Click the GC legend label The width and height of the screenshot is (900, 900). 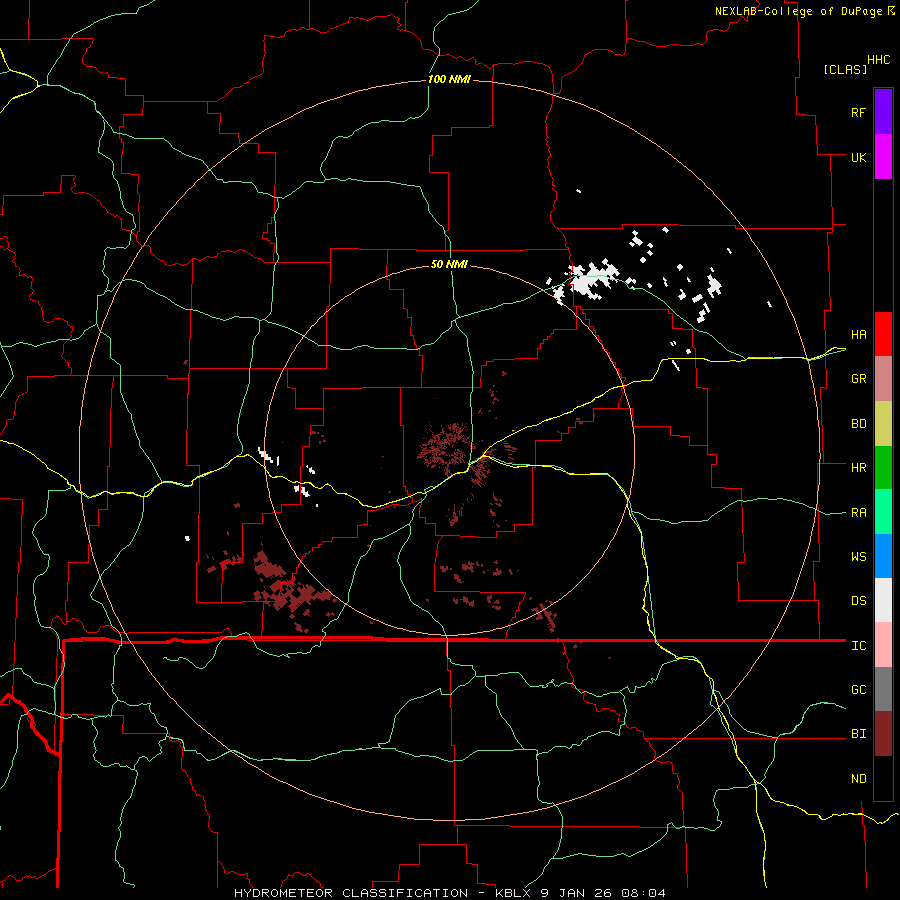[859, 689]
